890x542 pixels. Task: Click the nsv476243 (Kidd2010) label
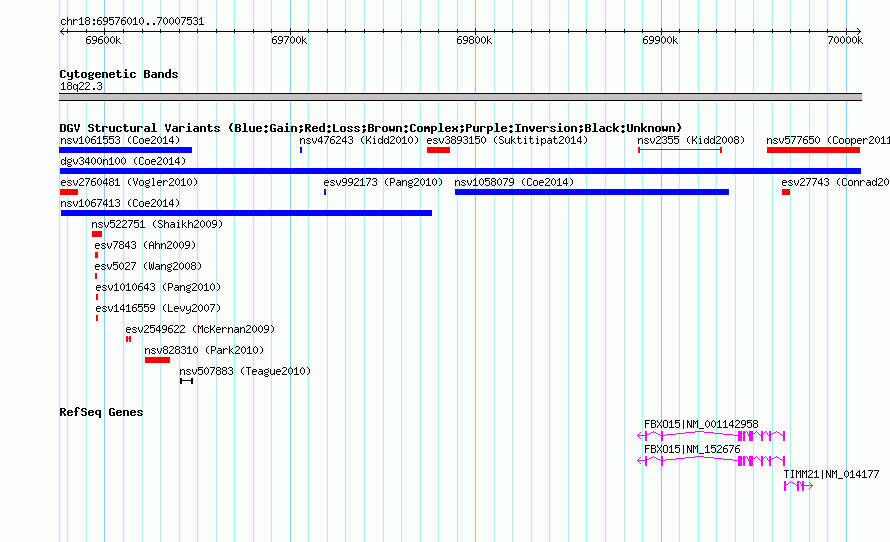[359, 140]
